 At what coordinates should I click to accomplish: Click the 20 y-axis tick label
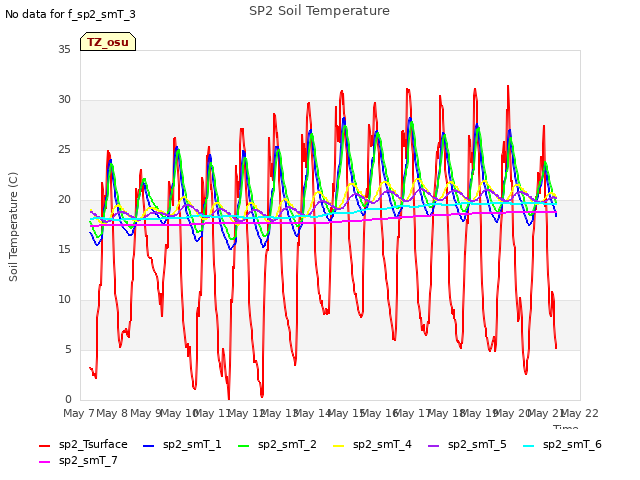64,200
